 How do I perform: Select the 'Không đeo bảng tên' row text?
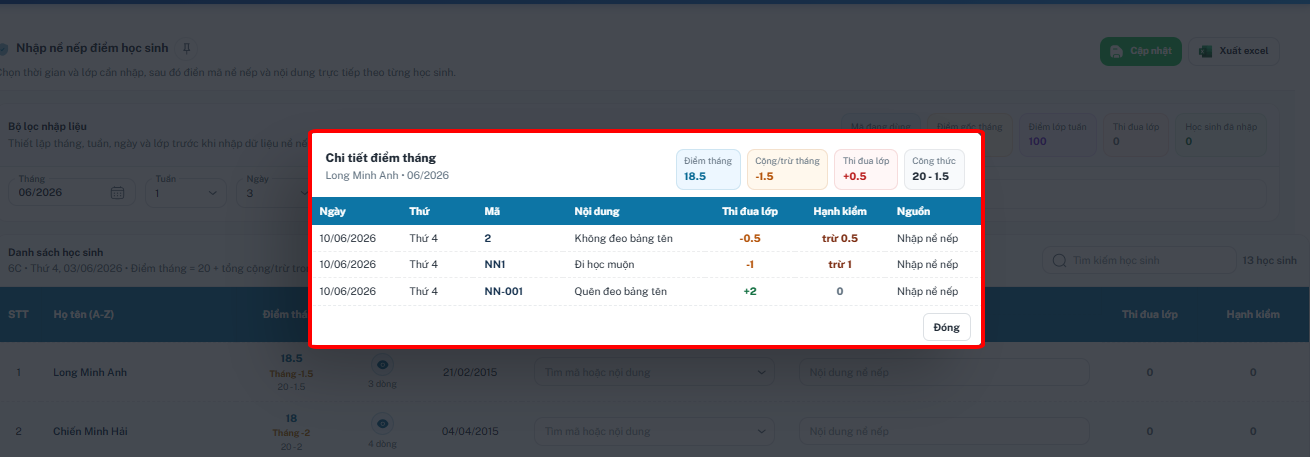point(624,238)
